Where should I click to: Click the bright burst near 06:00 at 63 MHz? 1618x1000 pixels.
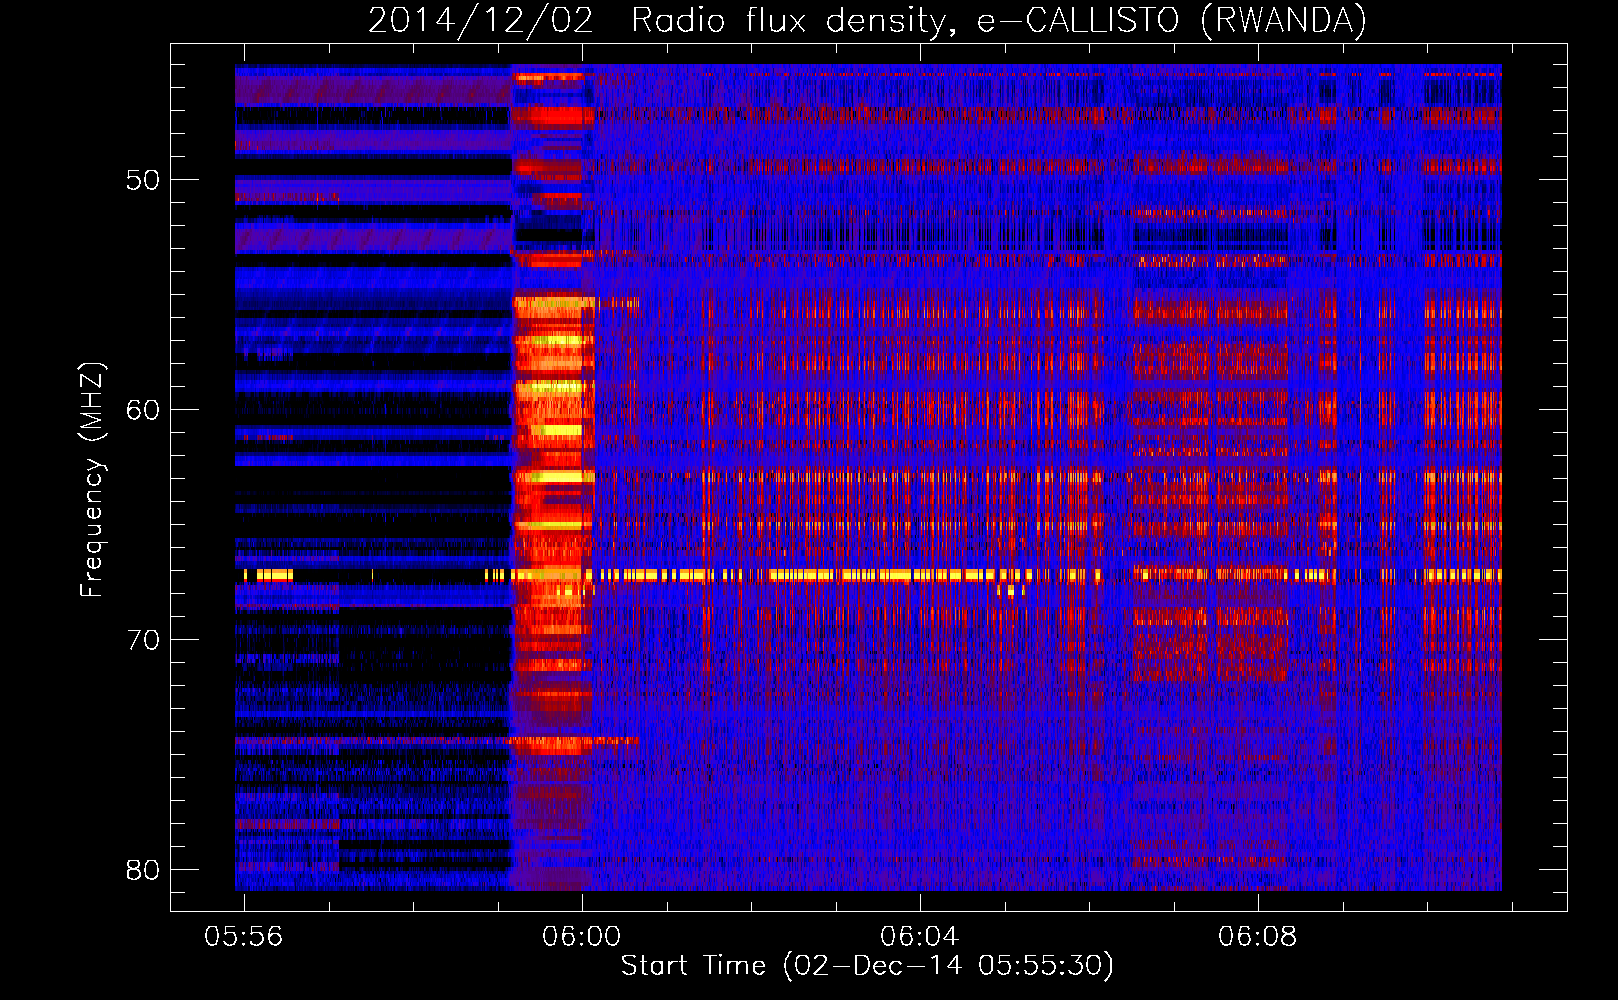coord(553,477)
